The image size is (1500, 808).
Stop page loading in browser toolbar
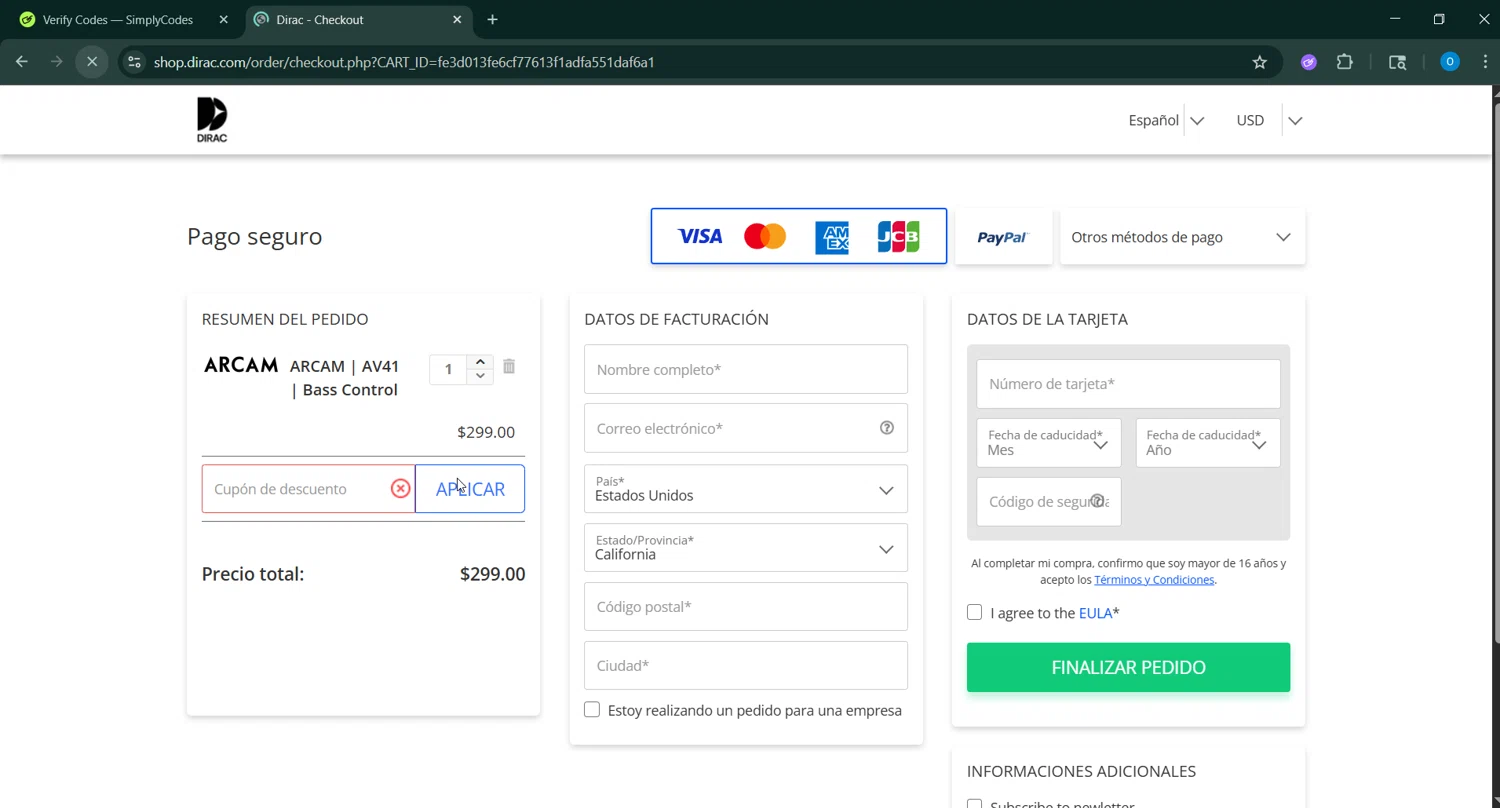(x=92, y=62)
